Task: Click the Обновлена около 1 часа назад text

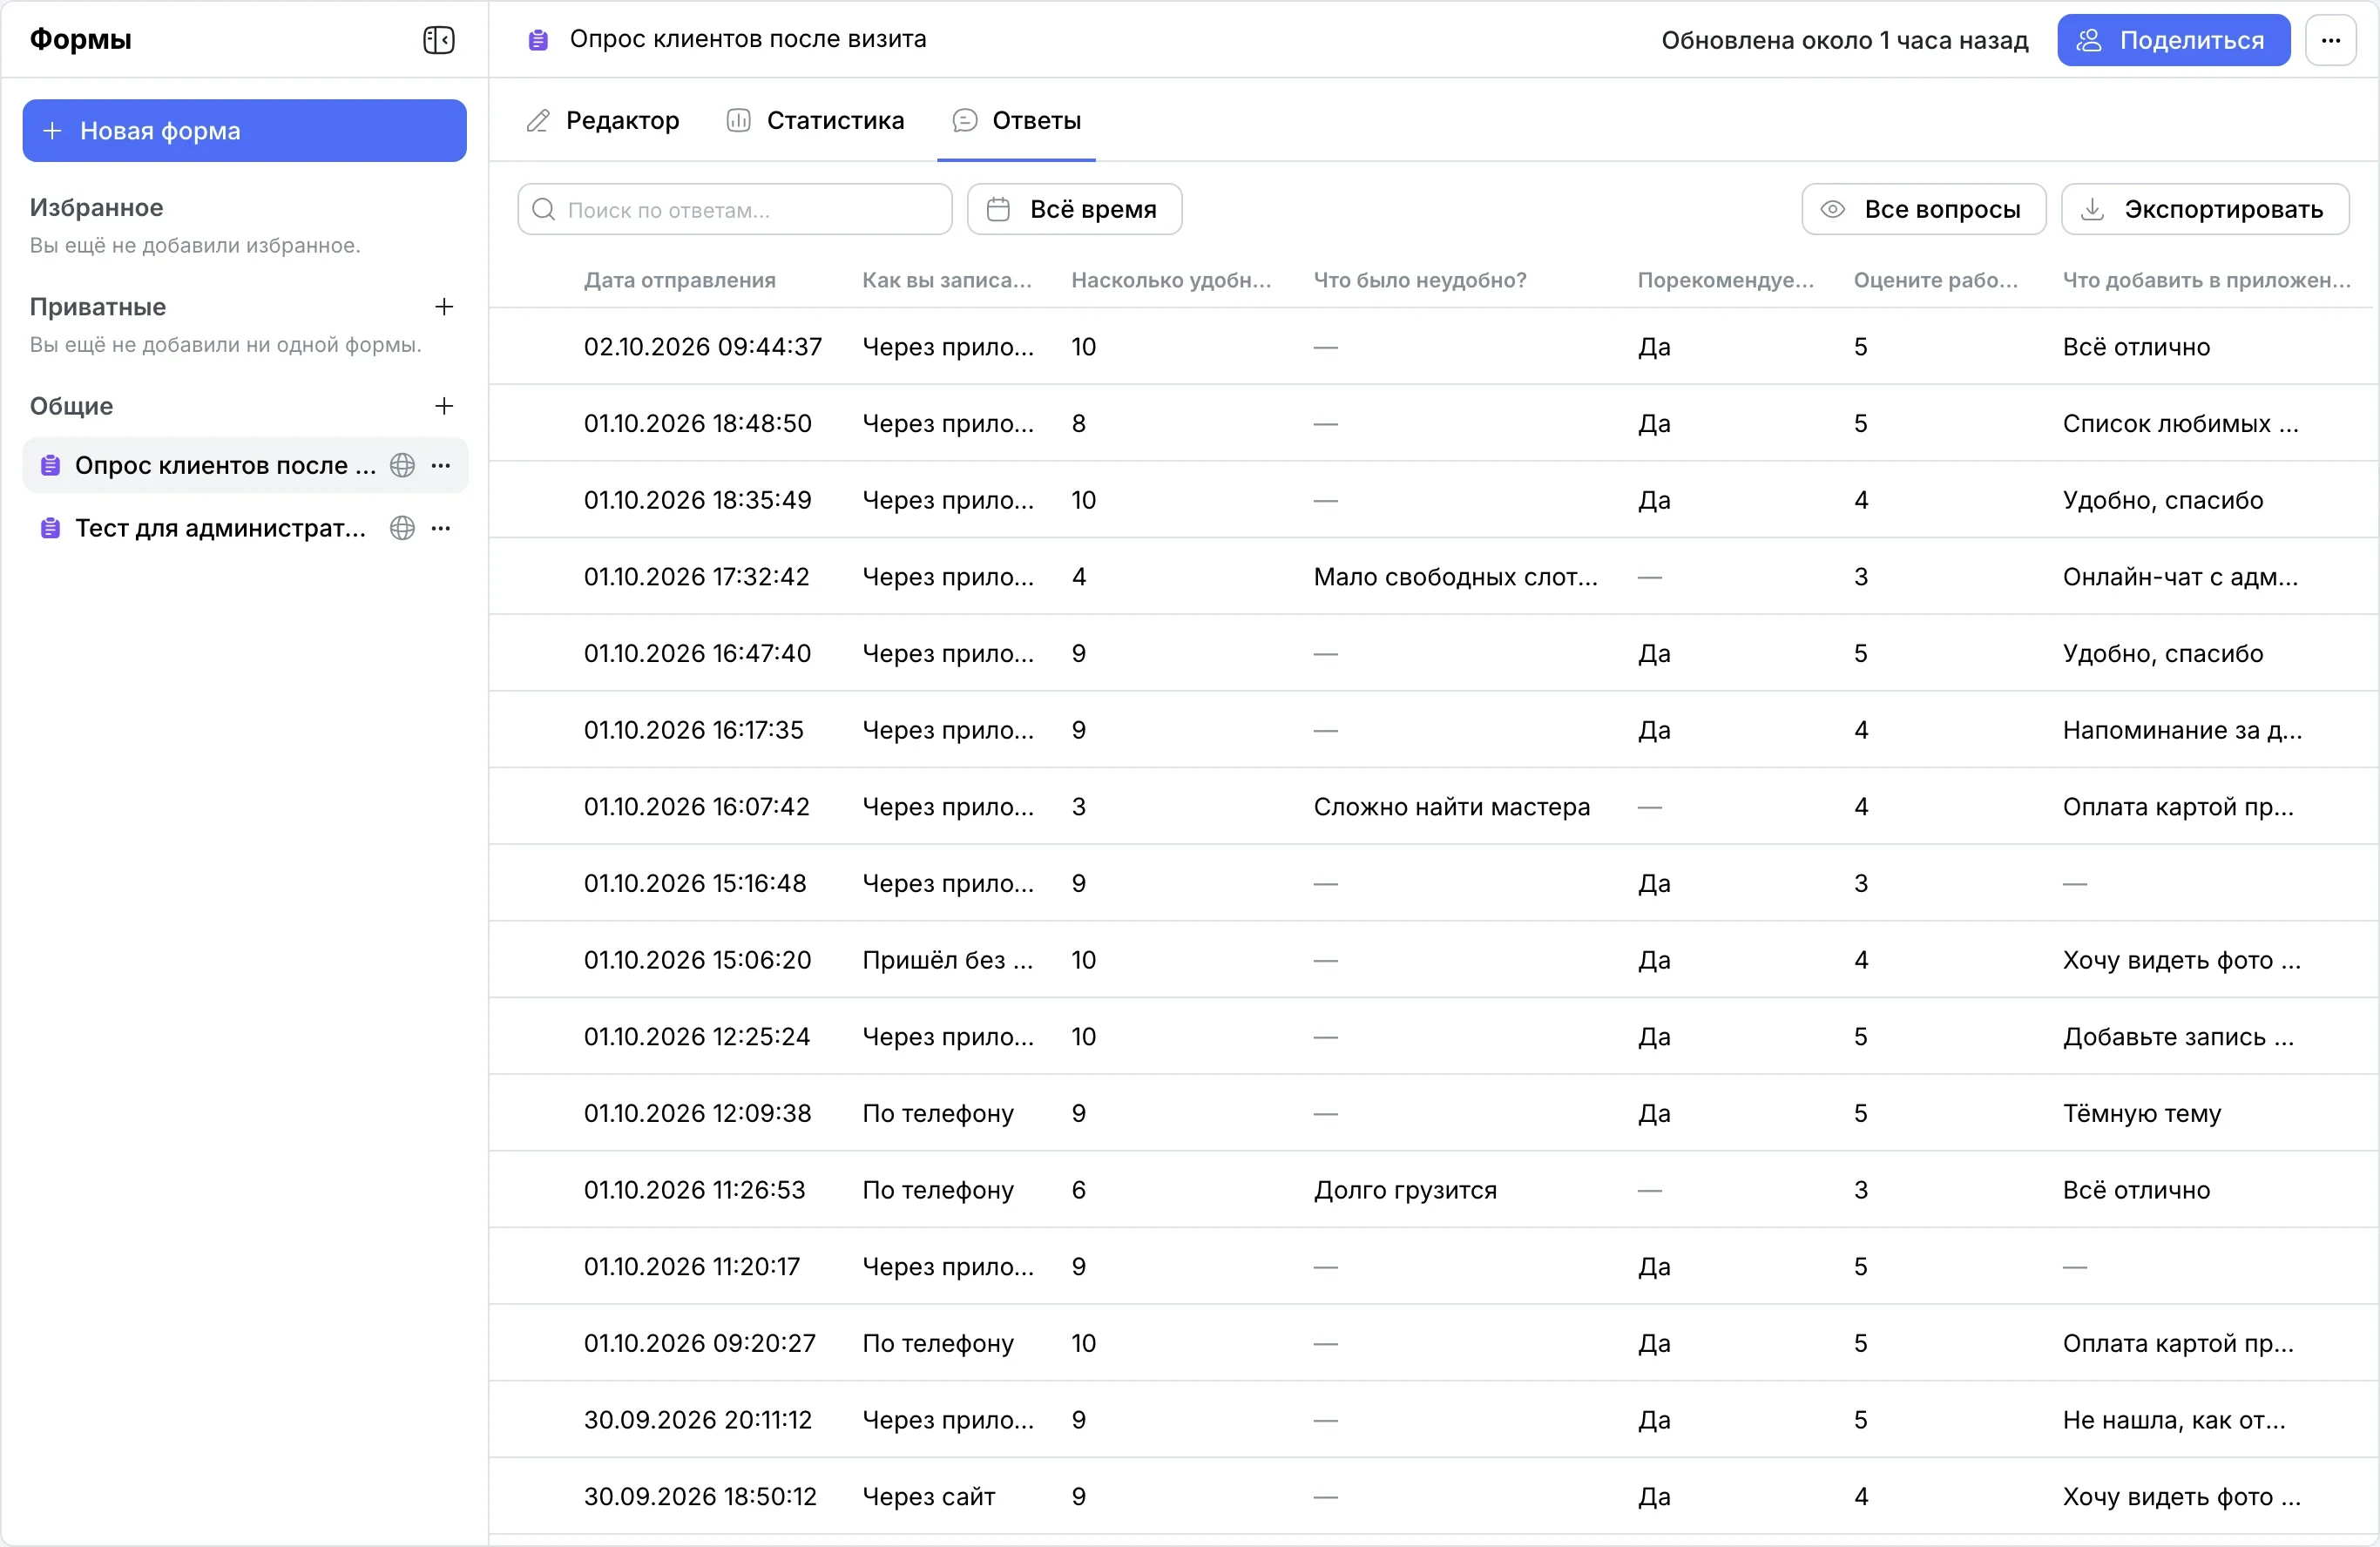Action: [1844, 40]
